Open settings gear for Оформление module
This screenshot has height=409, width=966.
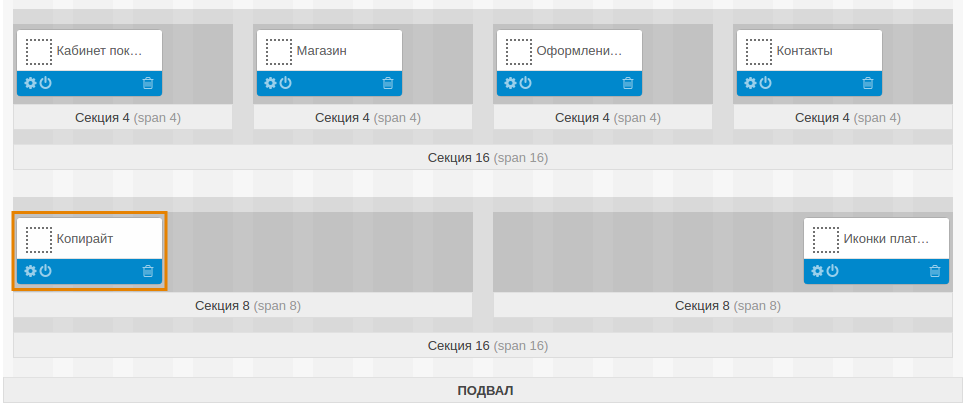click(x=511, y=83)
